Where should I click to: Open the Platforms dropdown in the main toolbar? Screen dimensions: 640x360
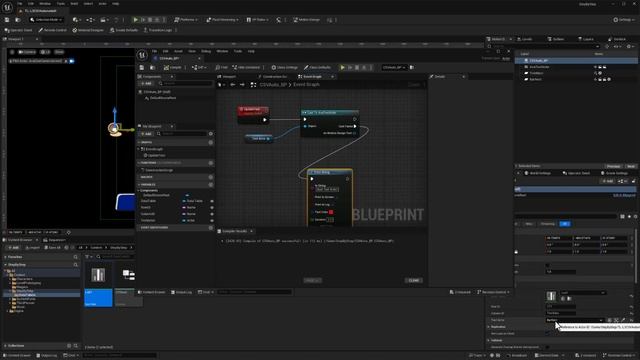186,20
